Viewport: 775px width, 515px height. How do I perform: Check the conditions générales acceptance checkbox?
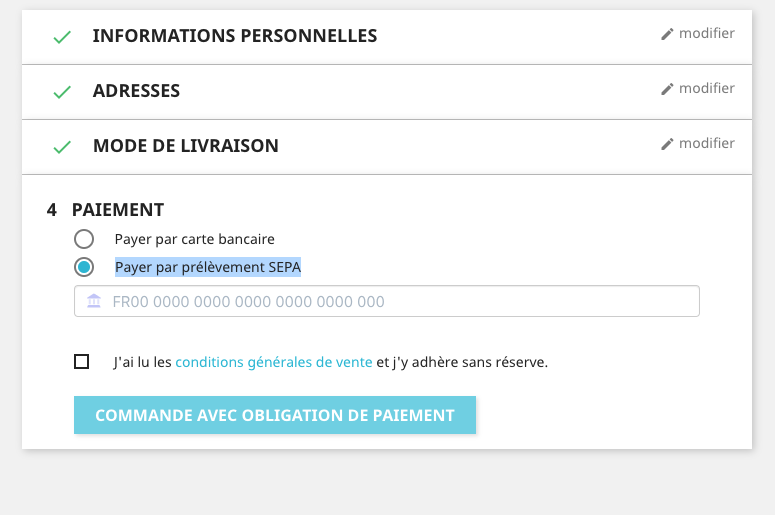coord(82,362)
